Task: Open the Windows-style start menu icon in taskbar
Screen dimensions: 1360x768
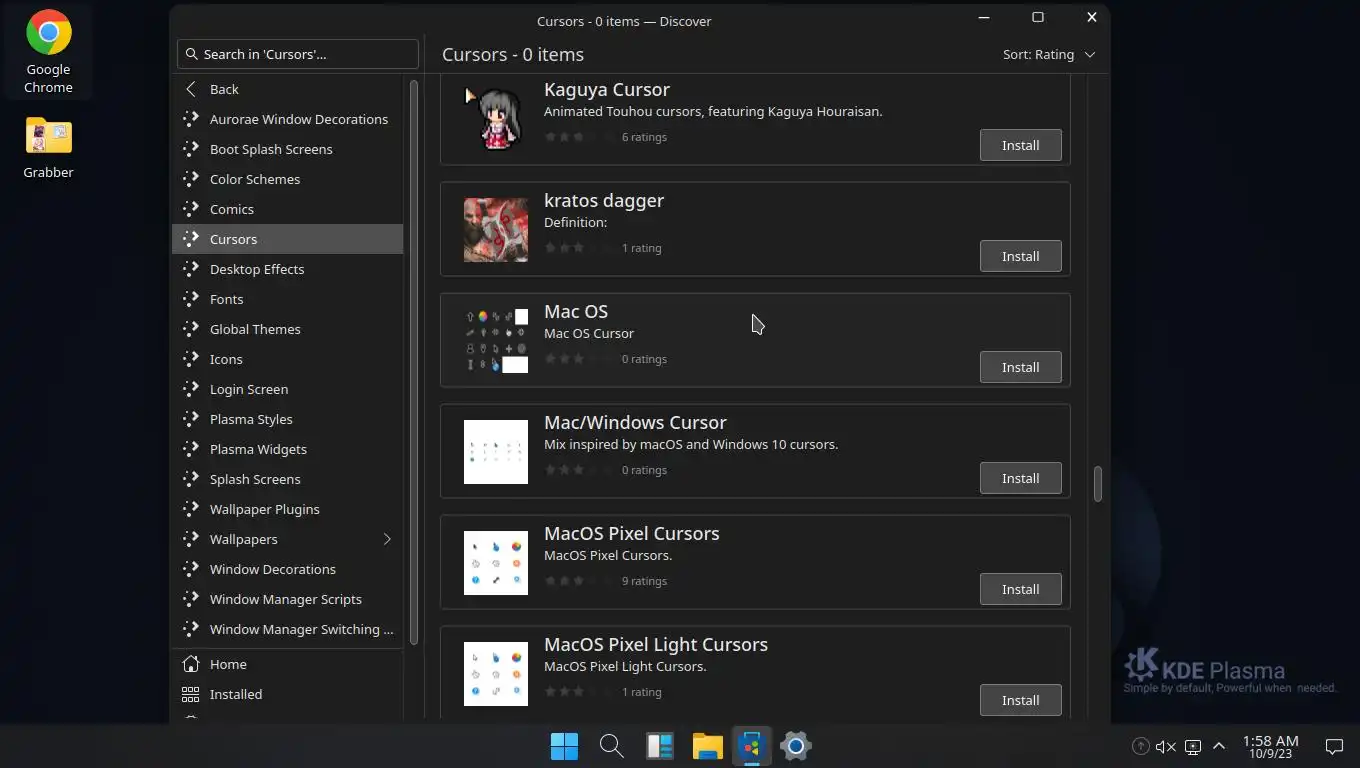Action: 564,746
